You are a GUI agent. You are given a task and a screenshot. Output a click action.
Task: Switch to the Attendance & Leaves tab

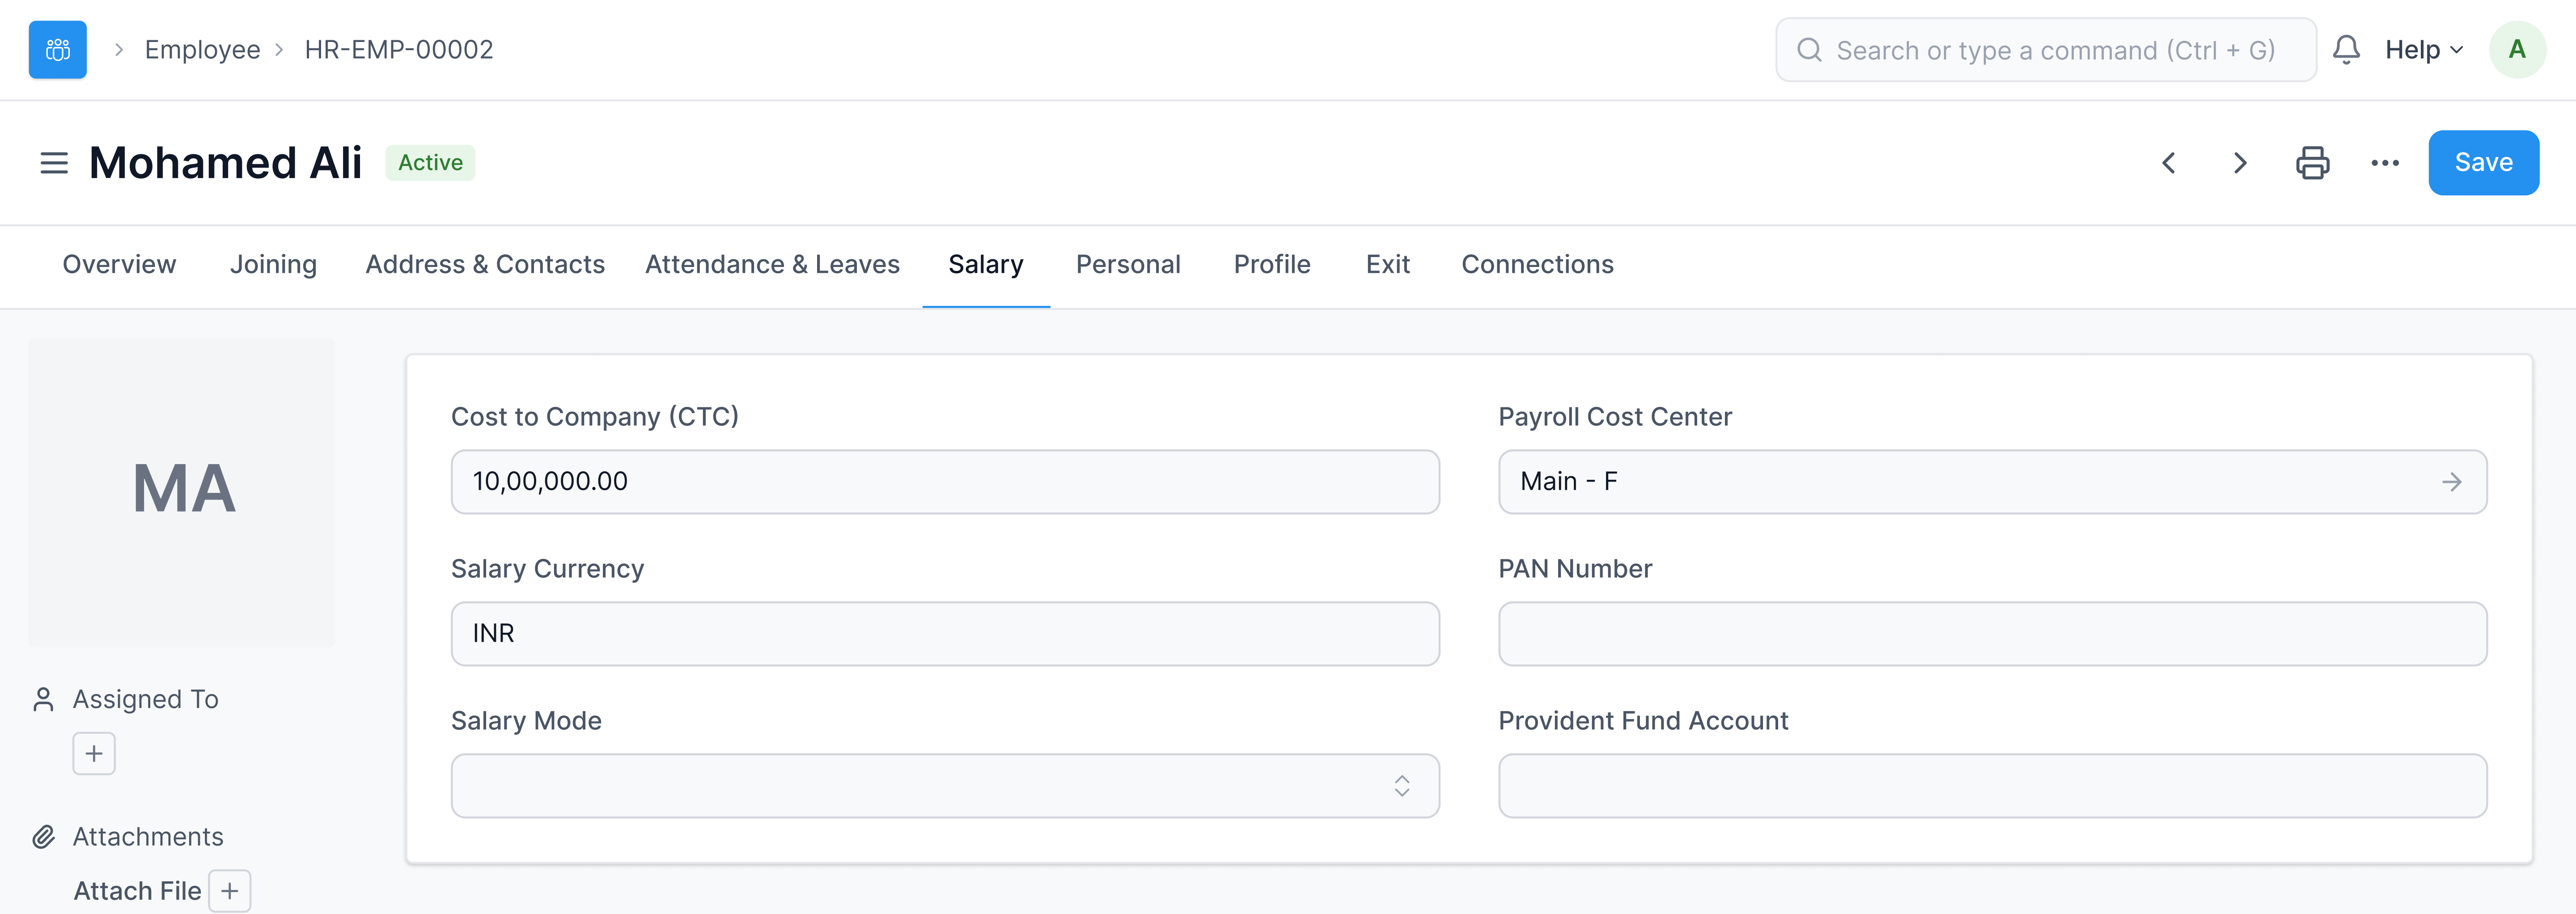pyautogui.click(x=772, y=264)
